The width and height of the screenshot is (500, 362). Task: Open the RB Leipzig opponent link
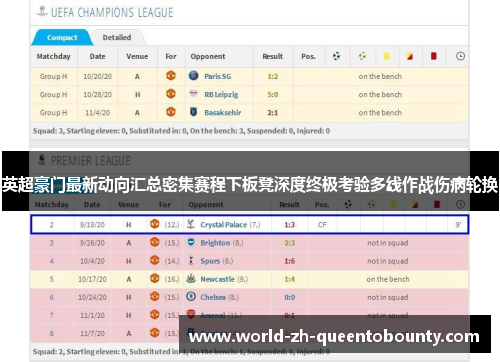[221, 95]
